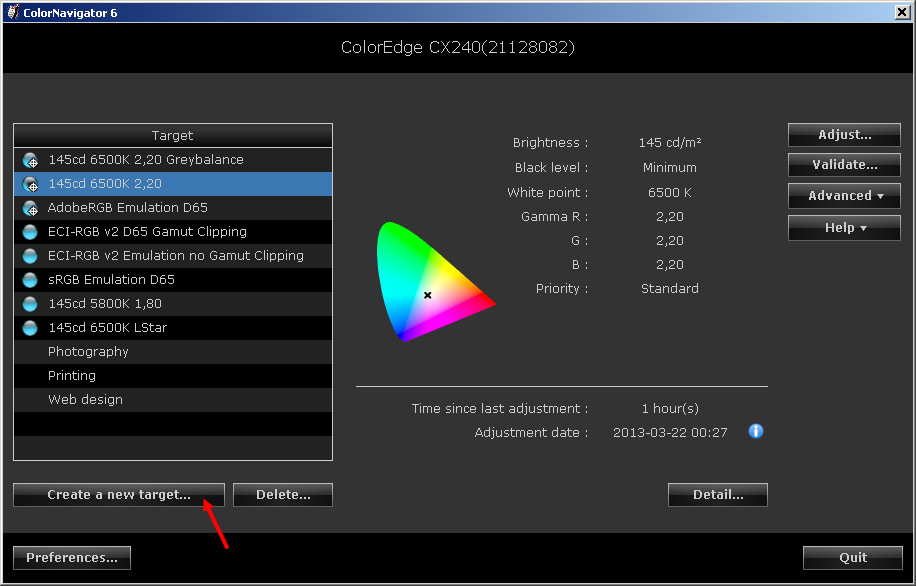Click the calibrated icon of 145cd 6500K 2,20 Greybalance
The image size is (916, 586).
[30, 159]
